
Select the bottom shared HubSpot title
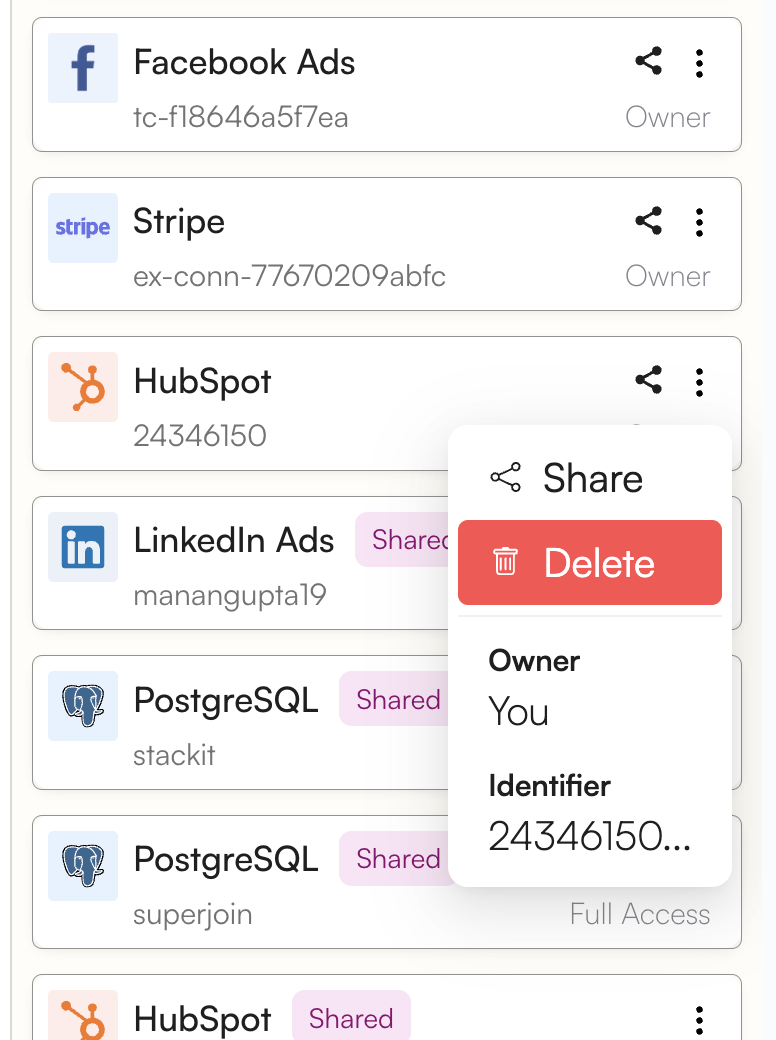pos(202,1019)
